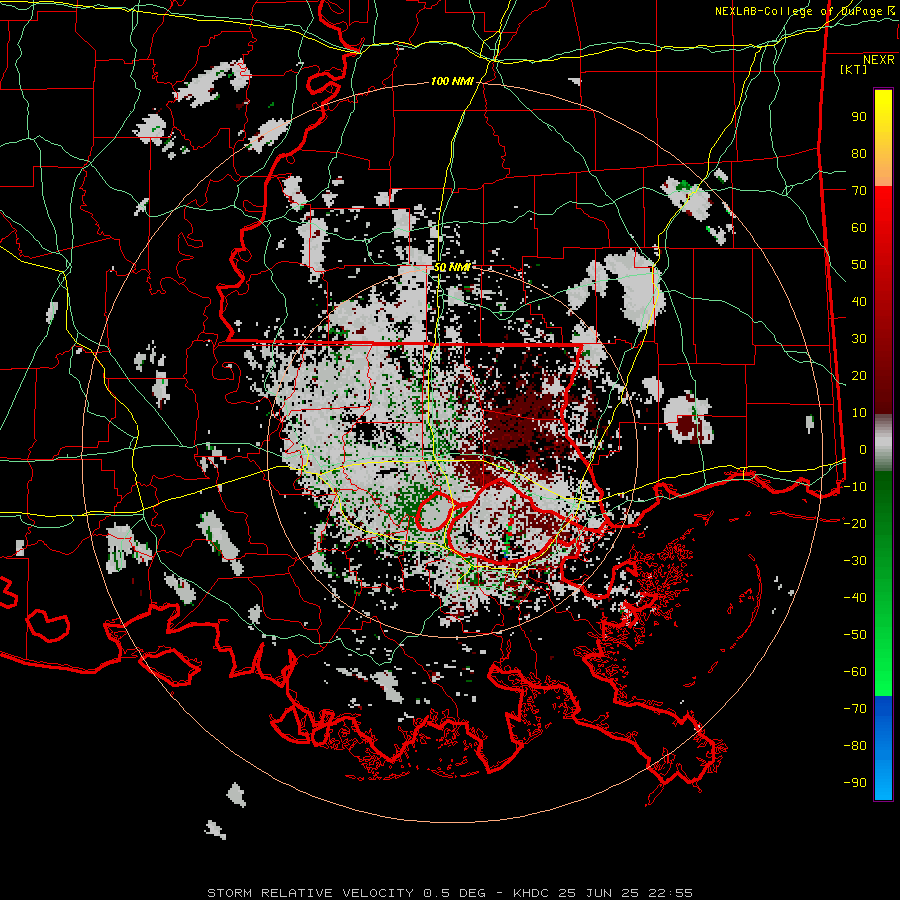The width and height of the screenshot is (900, 900).
Task: Click the 0 value on velocity scale
Action: click(863, 449)
